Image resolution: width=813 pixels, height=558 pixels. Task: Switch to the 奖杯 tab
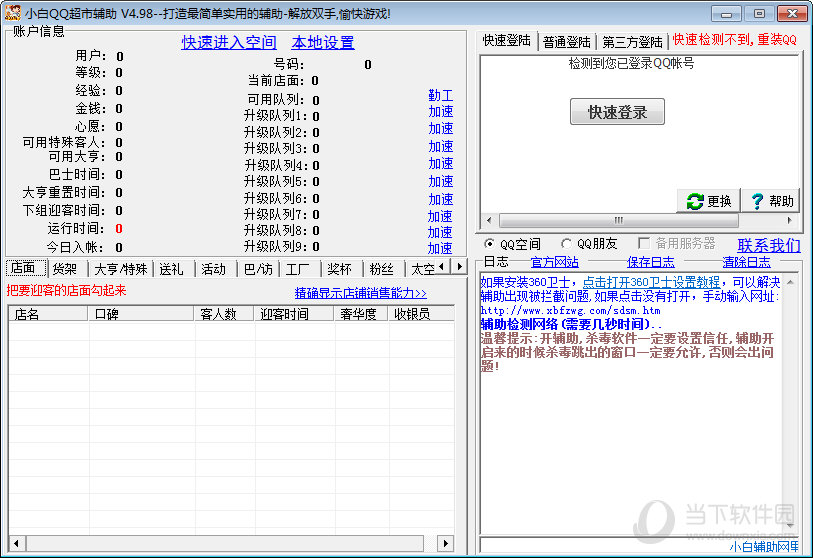coord(340,269)
